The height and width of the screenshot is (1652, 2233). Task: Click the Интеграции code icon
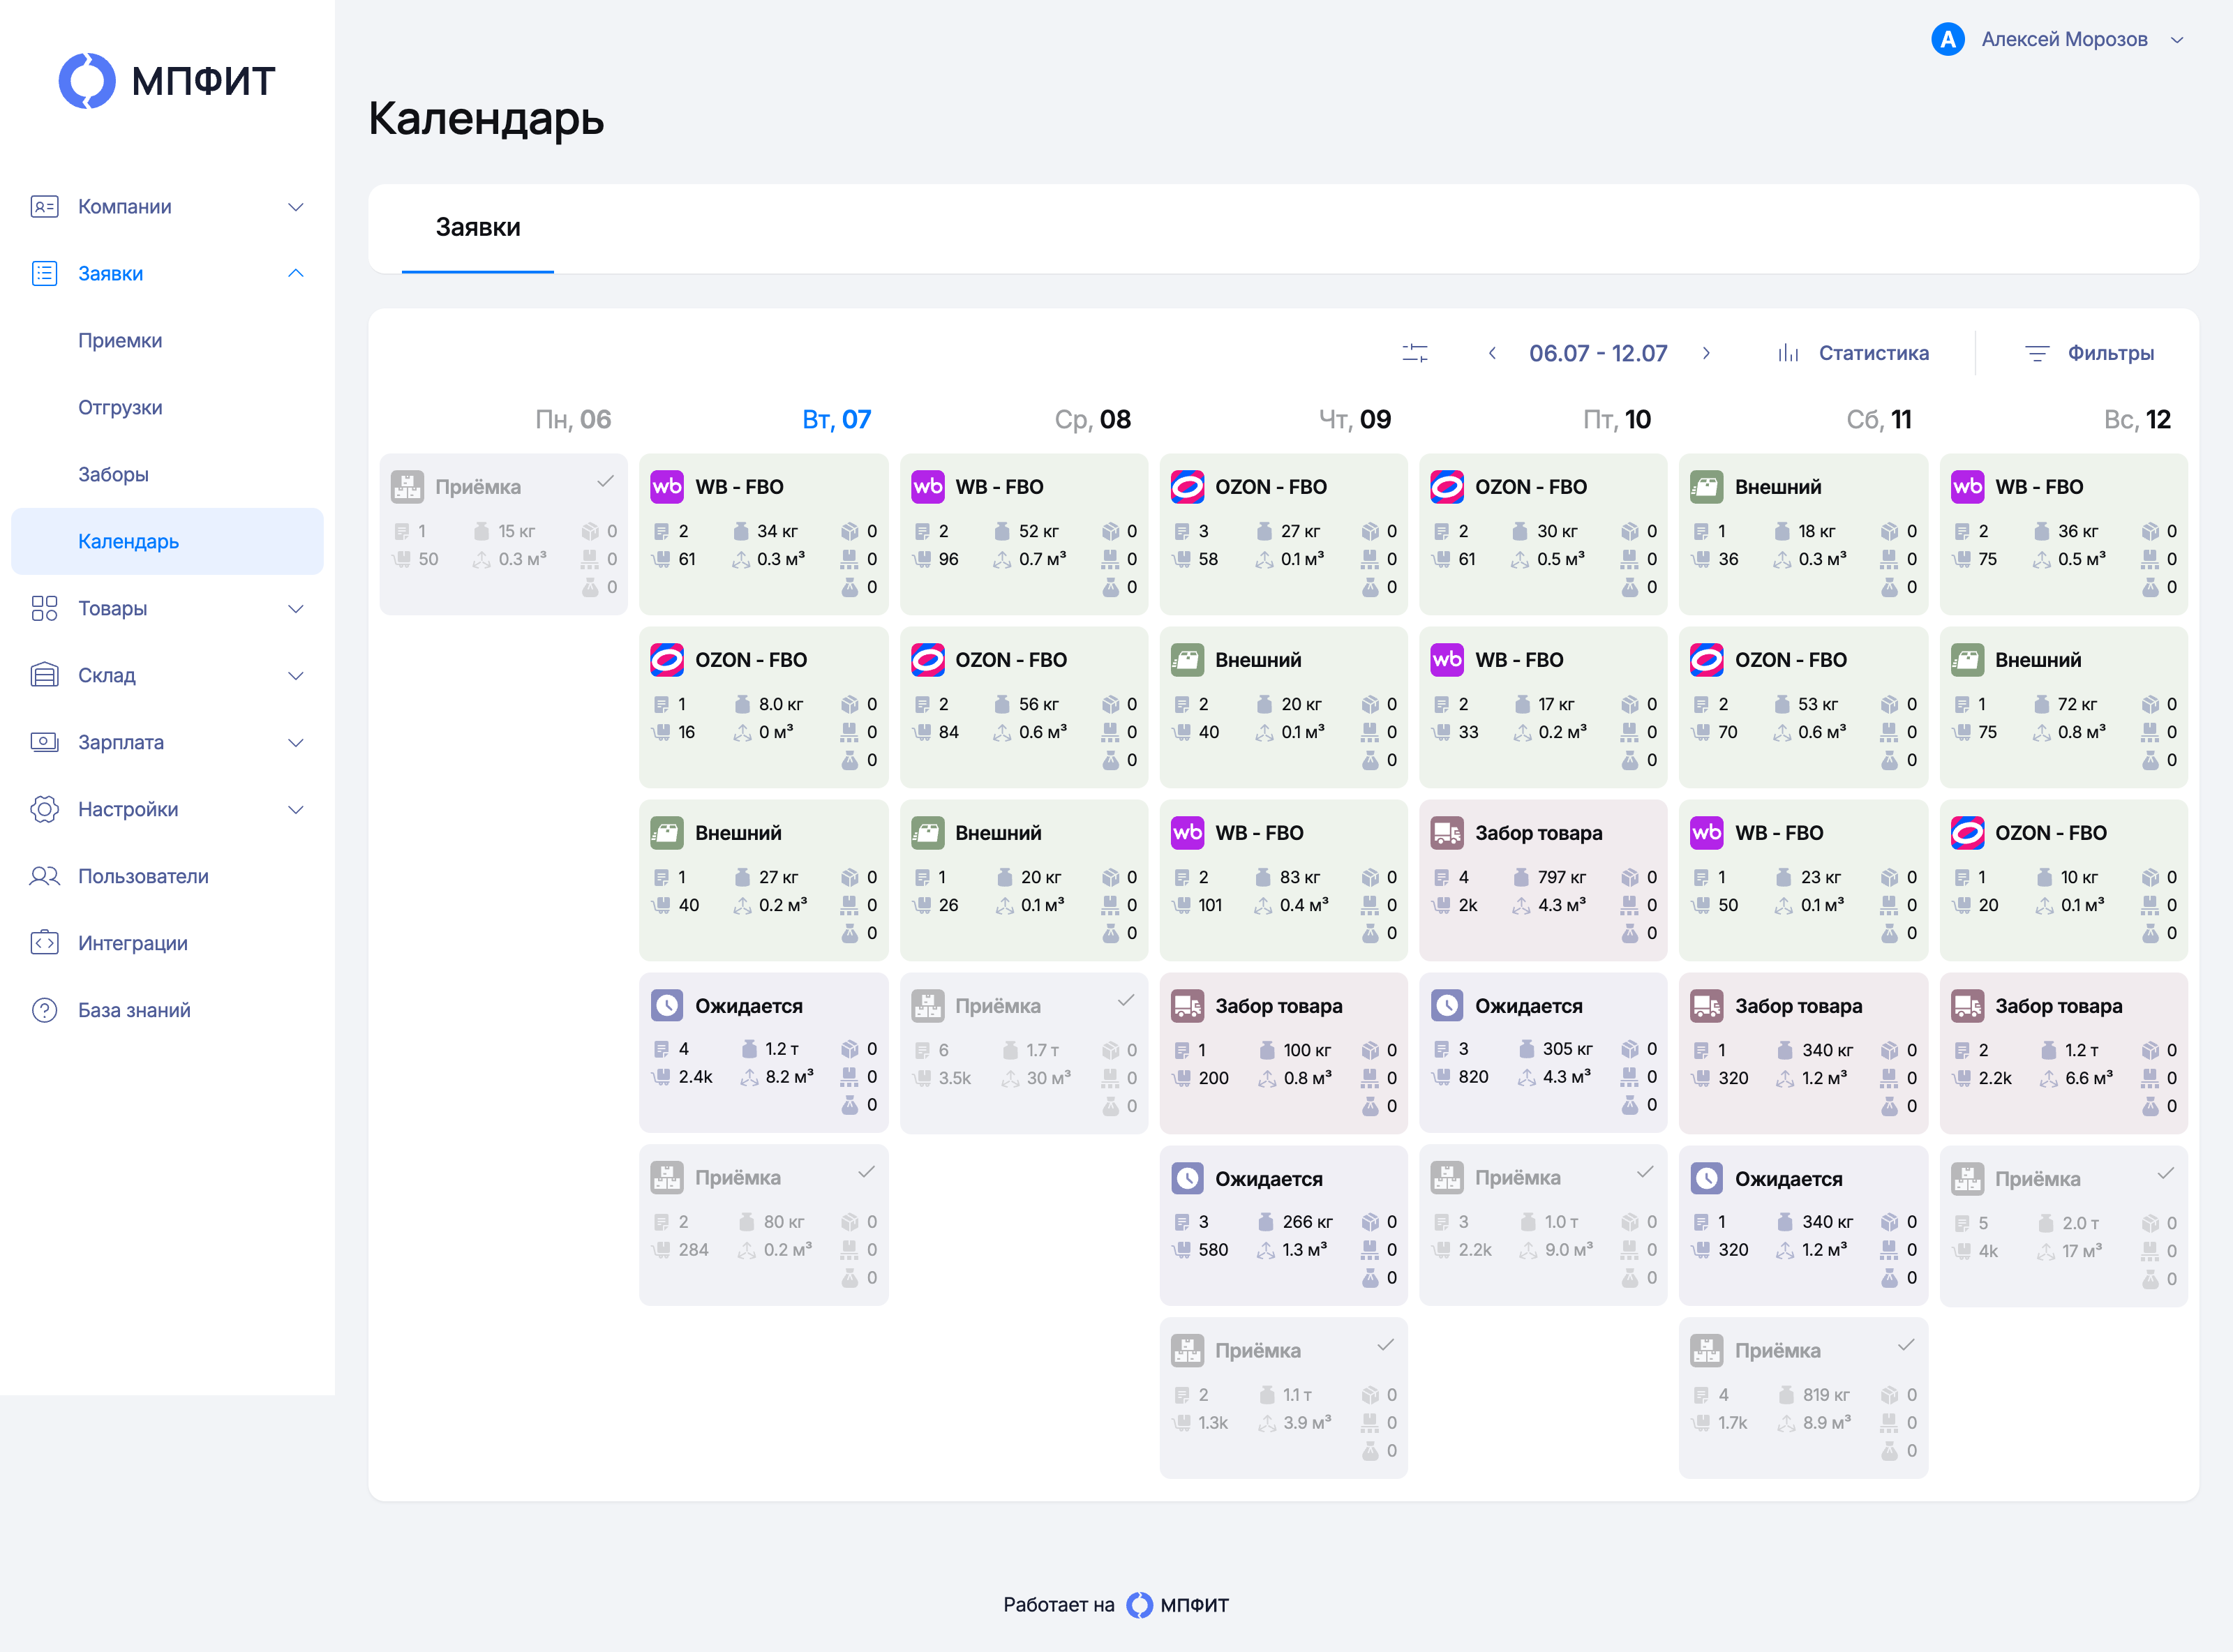coord(44,943)
